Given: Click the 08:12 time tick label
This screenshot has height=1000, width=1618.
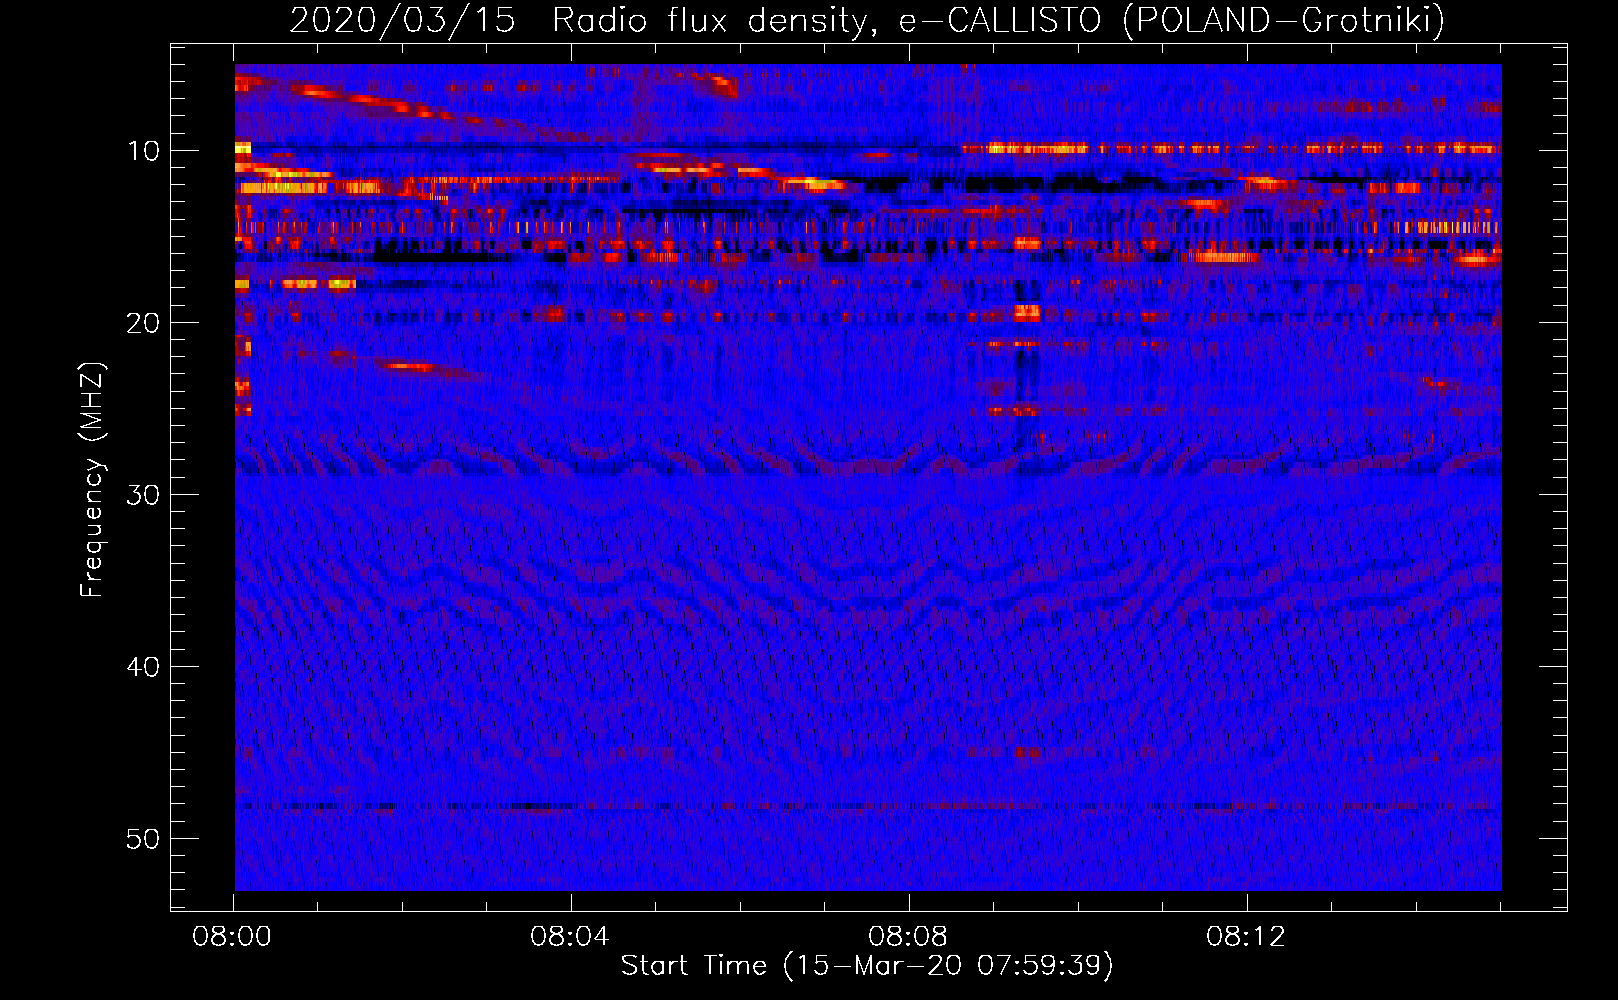Looking at the screenshot, I should click(1246, 937).
